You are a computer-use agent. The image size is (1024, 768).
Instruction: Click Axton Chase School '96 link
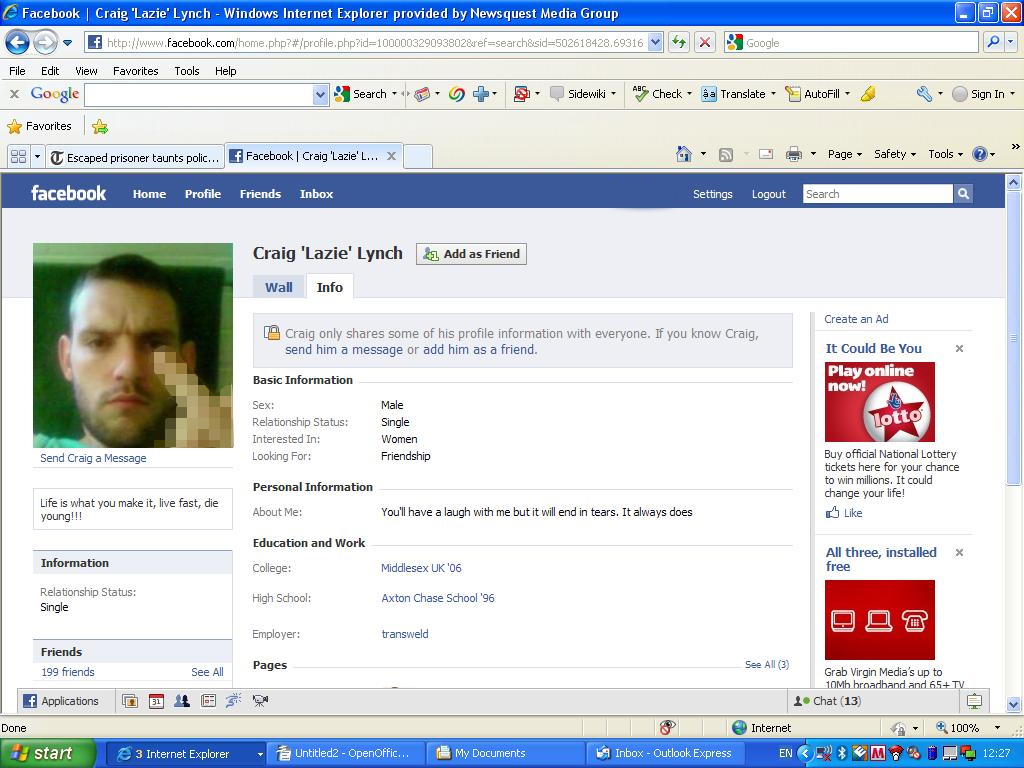(438, 598)
